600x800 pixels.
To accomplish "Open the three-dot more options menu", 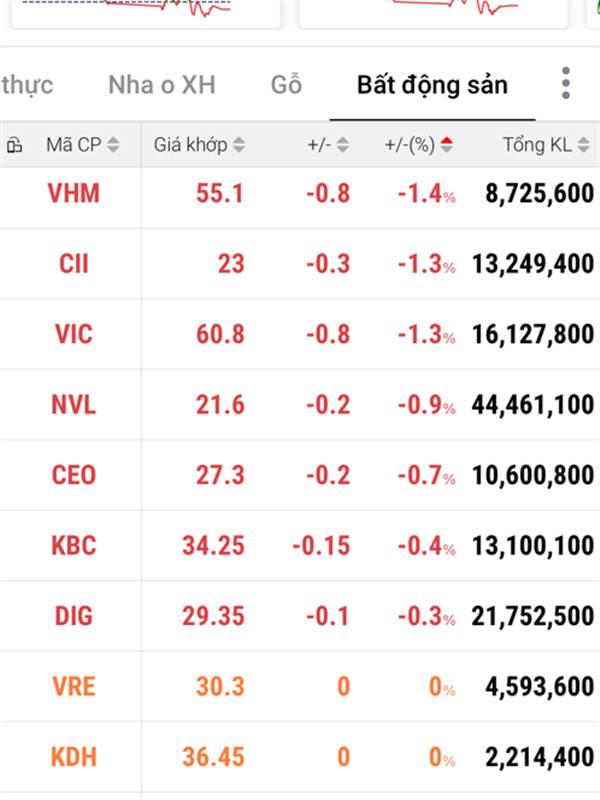I will tap(566, 83).
